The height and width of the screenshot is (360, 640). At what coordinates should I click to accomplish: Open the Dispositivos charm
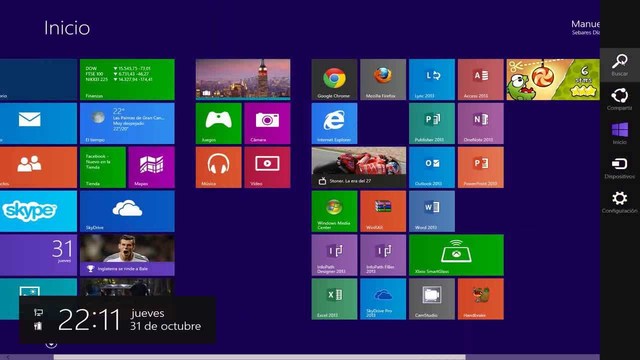pyautogui.click(x=620, y=168)
